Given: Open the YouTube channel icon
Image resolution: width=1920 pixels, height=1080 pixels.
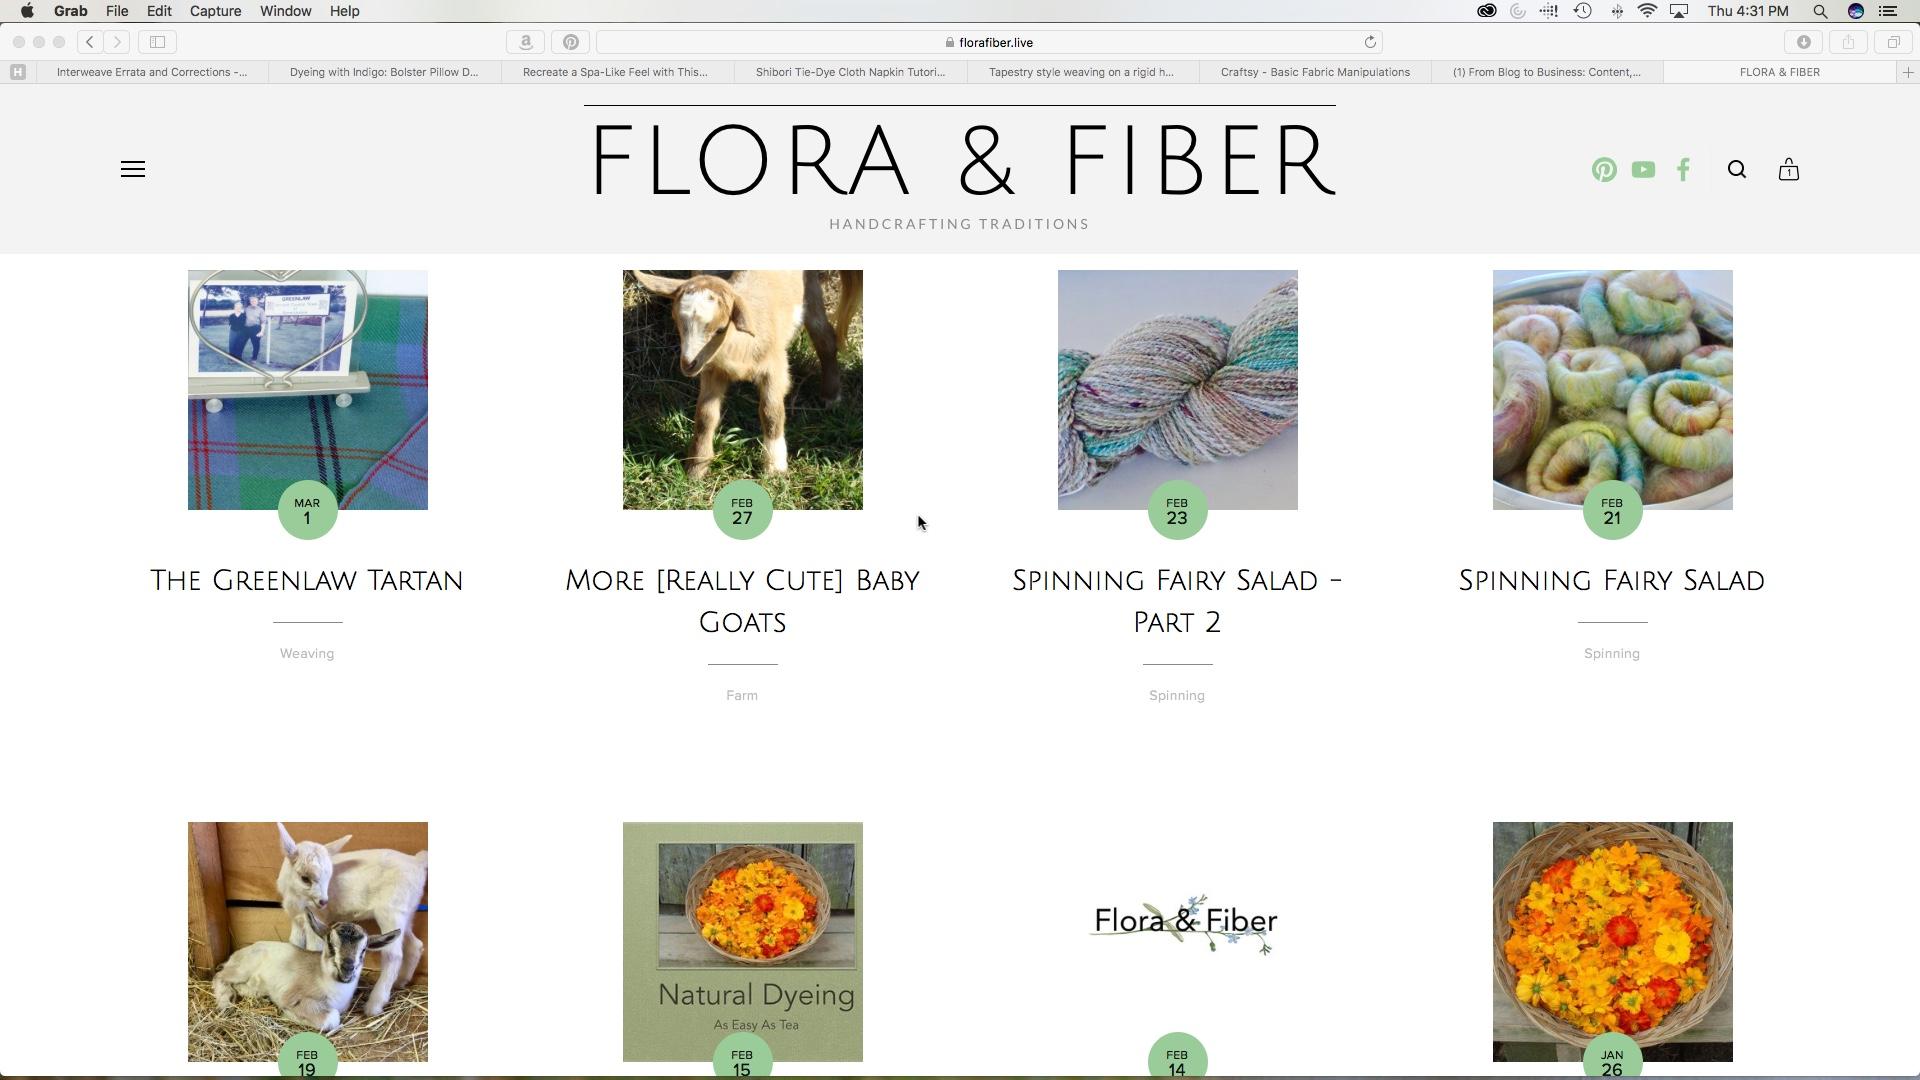Looking at the screenshot, I should 1643,170.
